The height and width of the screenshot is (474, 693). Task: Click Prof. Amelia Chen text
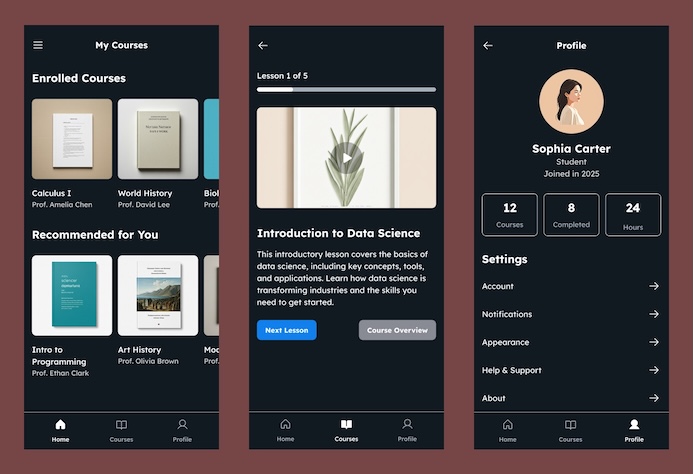click(62, 204)
